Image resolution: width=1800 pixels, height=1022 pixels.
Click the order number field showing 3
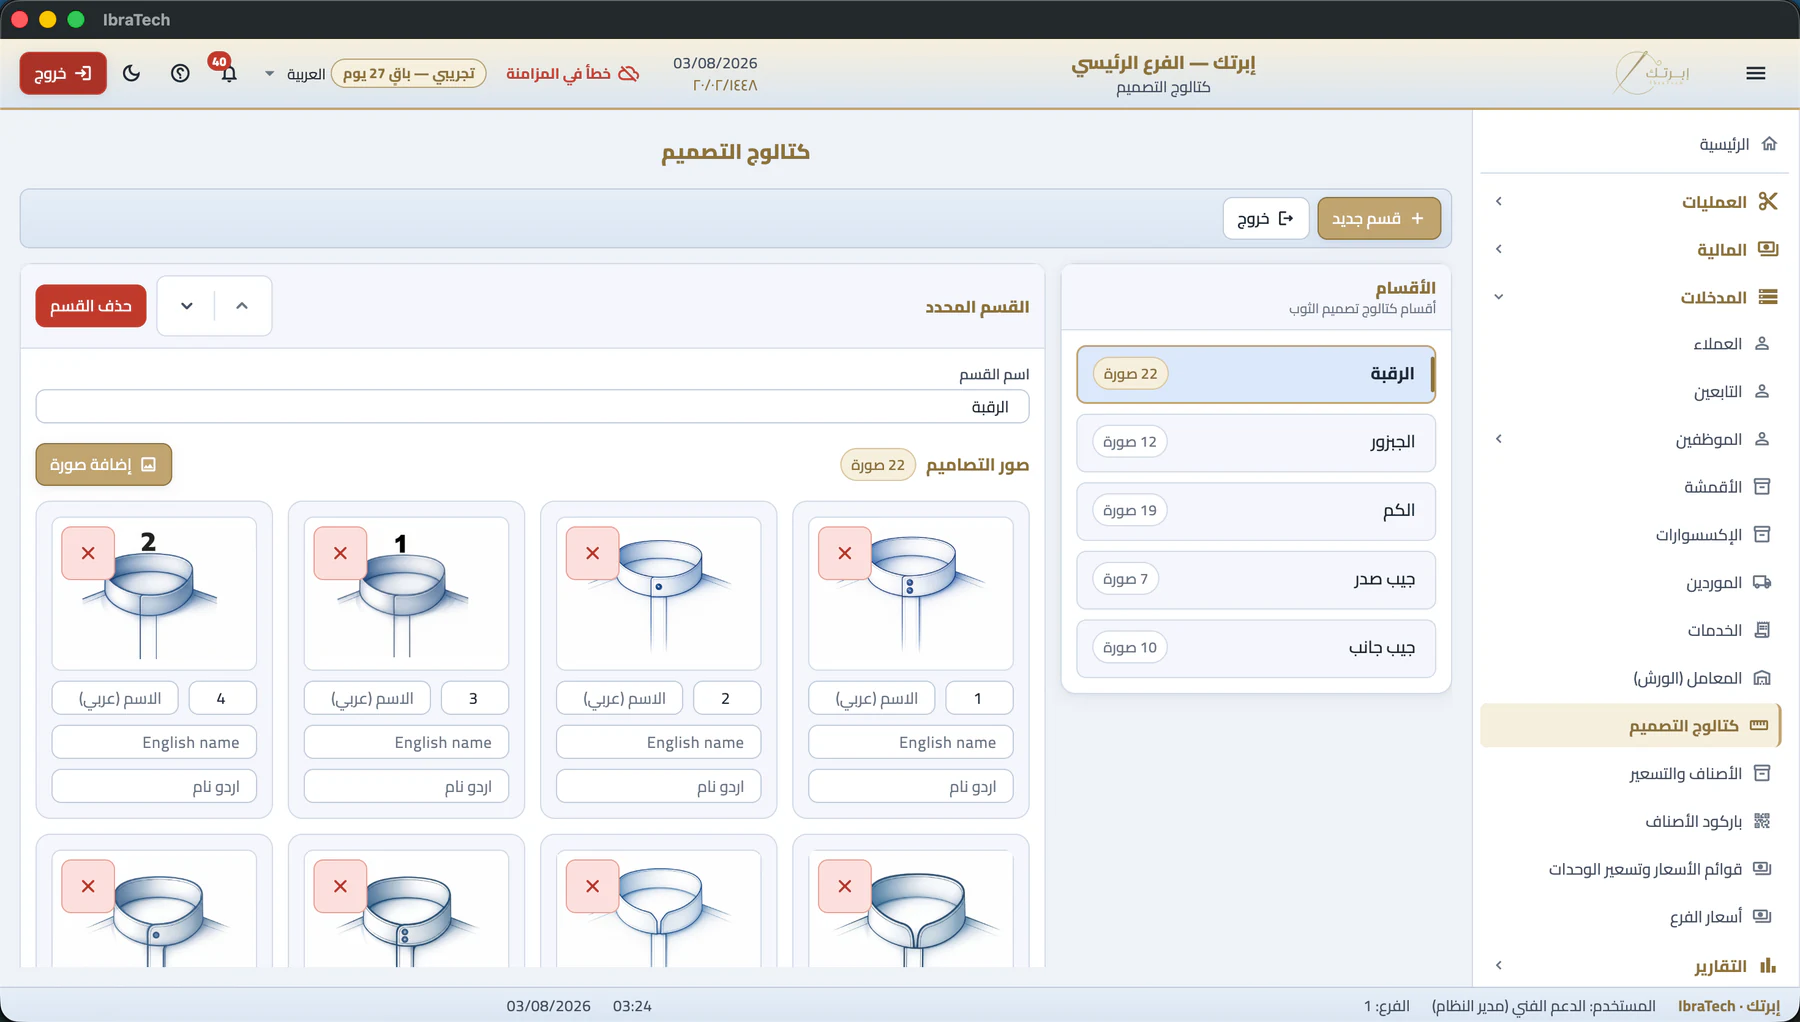tap(474, 698)
